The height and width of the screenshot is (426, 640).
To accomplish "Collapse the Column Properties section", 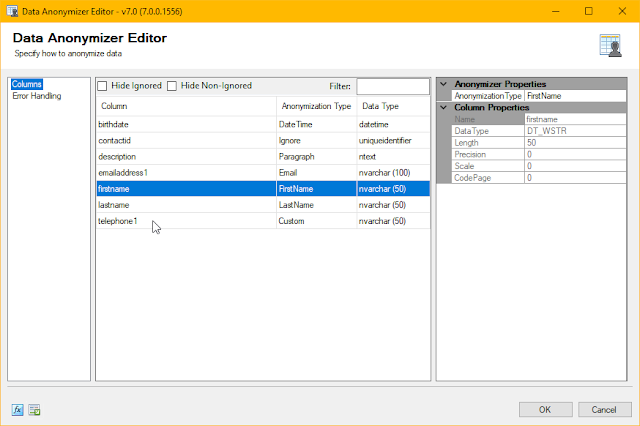I will tap(444, 108).
